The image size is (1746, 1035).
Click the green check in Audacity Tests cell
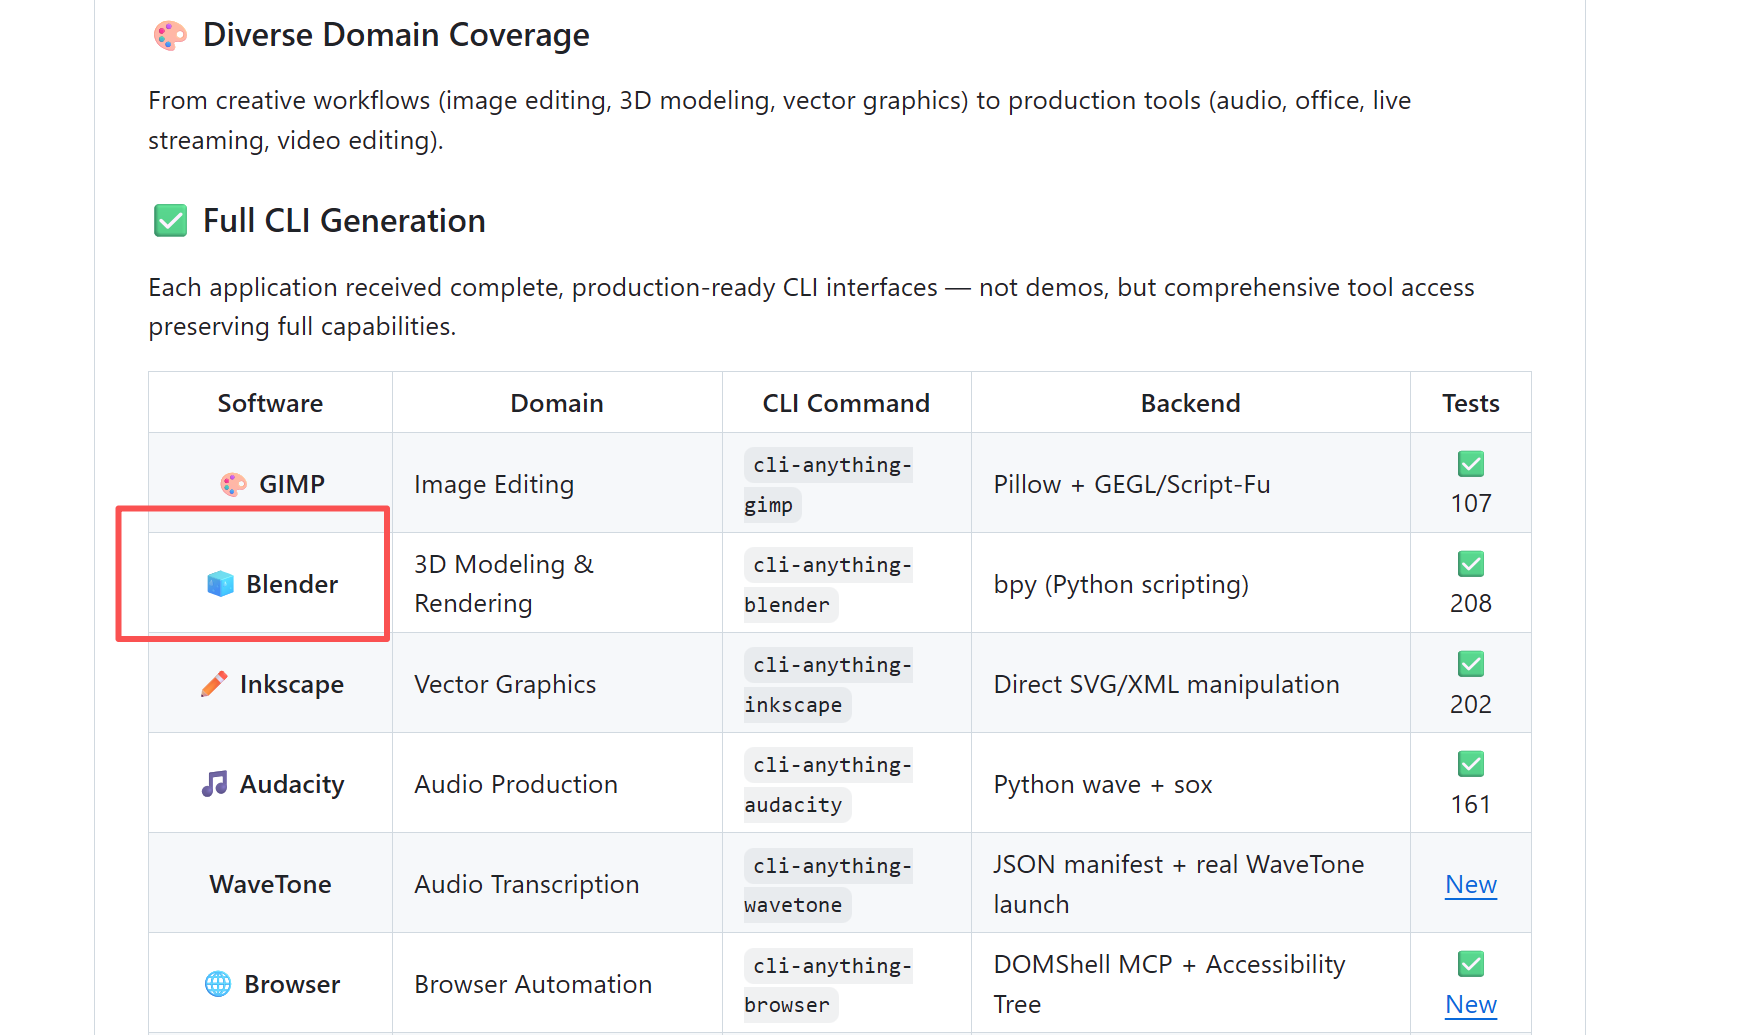[1471, 764]
